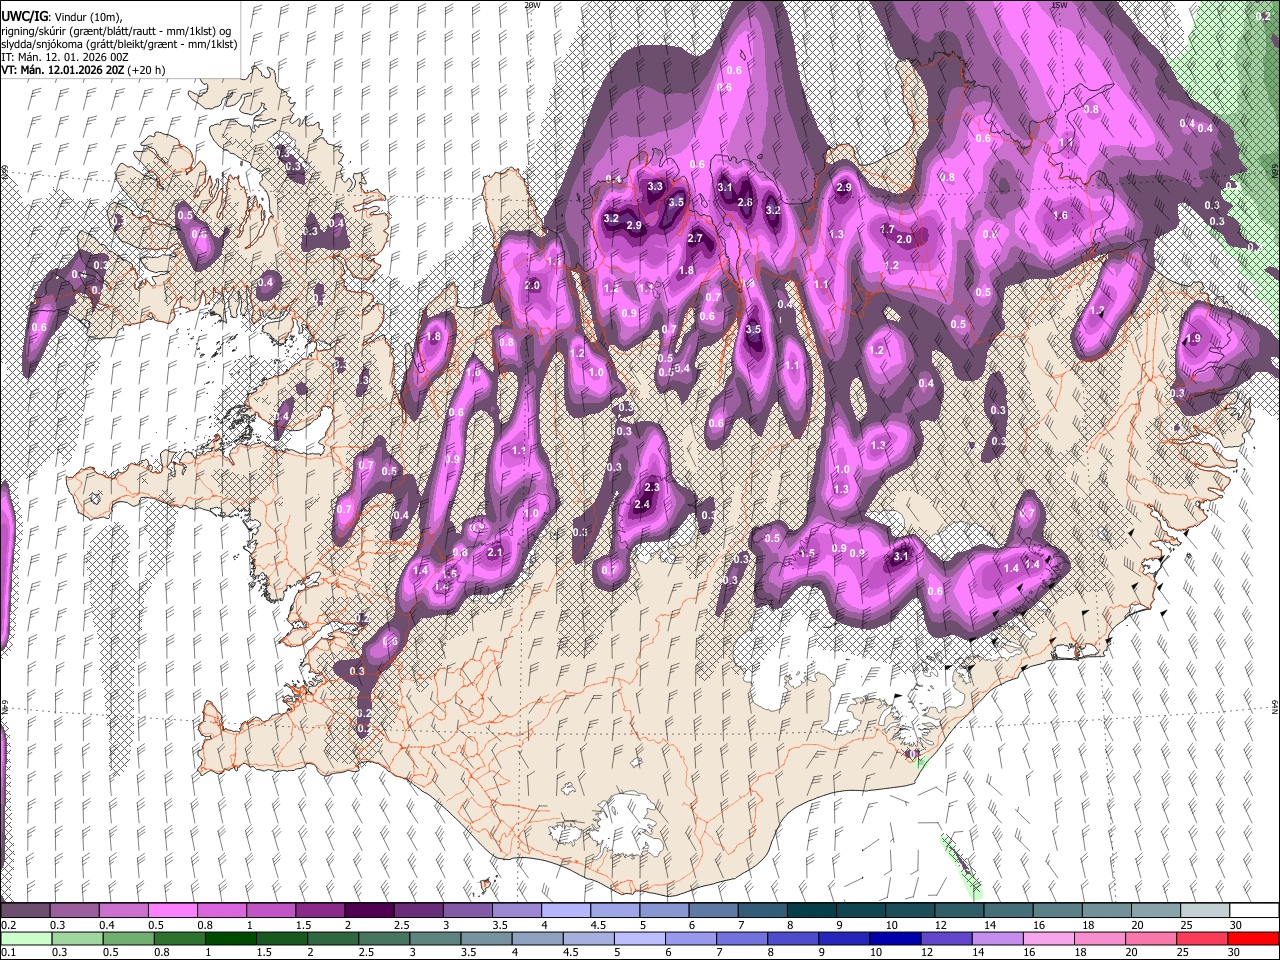Pick the pale green lower swatch between 0.1 and 0.3
Screen dimensions: 1280x960
click(x=25, y=938)
